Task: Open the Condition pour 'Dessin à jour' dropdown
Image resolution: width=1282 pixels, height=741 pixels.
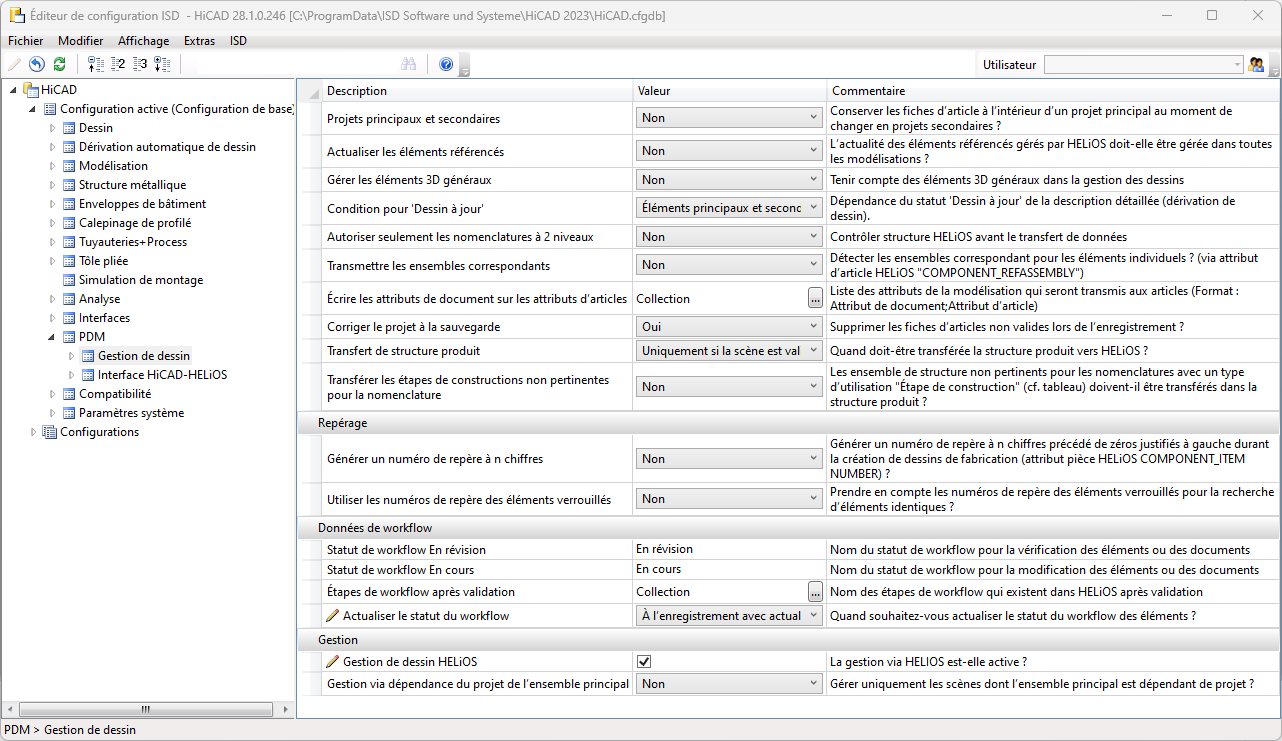Action: (x=729, y=208)
